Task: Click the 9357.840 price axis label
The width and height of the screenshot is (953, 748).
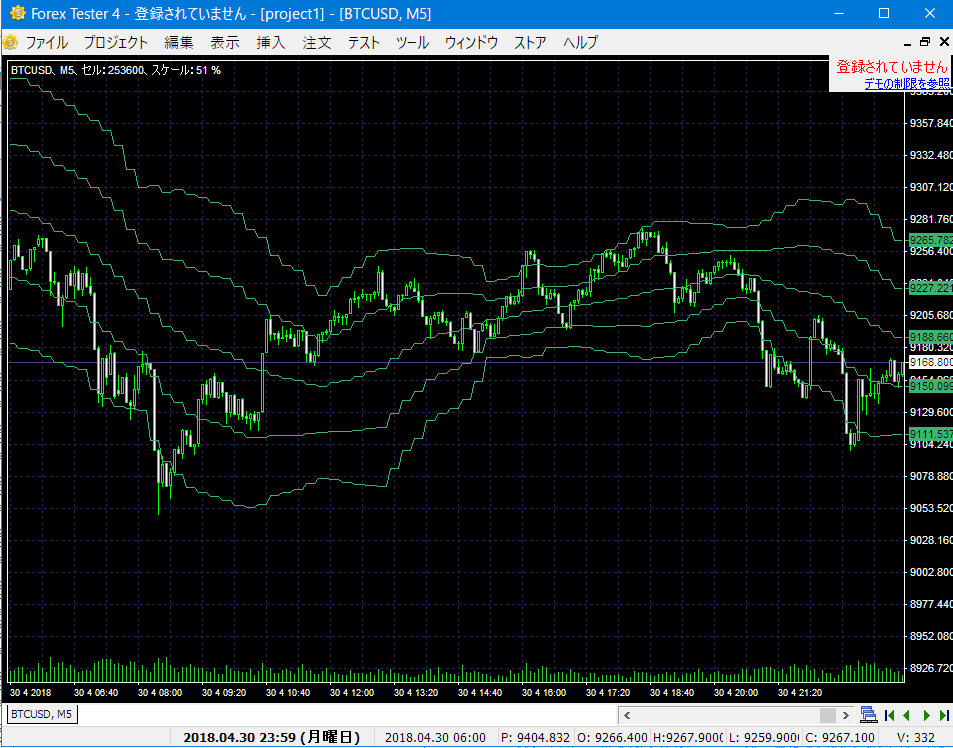Action: 931,123
